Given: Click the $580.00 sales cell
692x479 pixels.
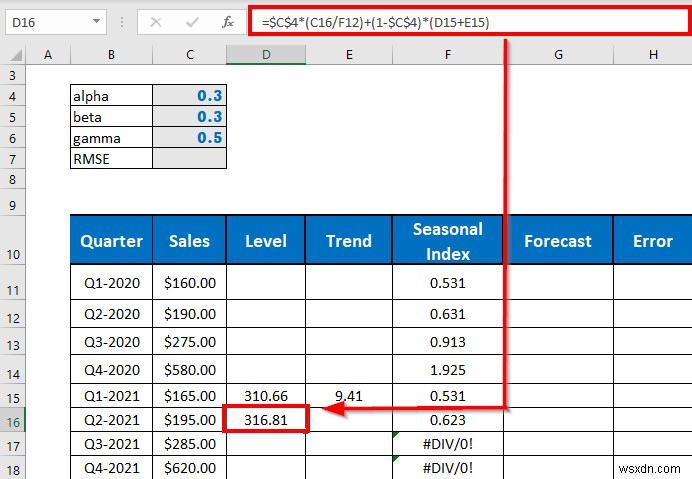Looking at the screenshot, I should pyautogui.click(x=189, y=370).
